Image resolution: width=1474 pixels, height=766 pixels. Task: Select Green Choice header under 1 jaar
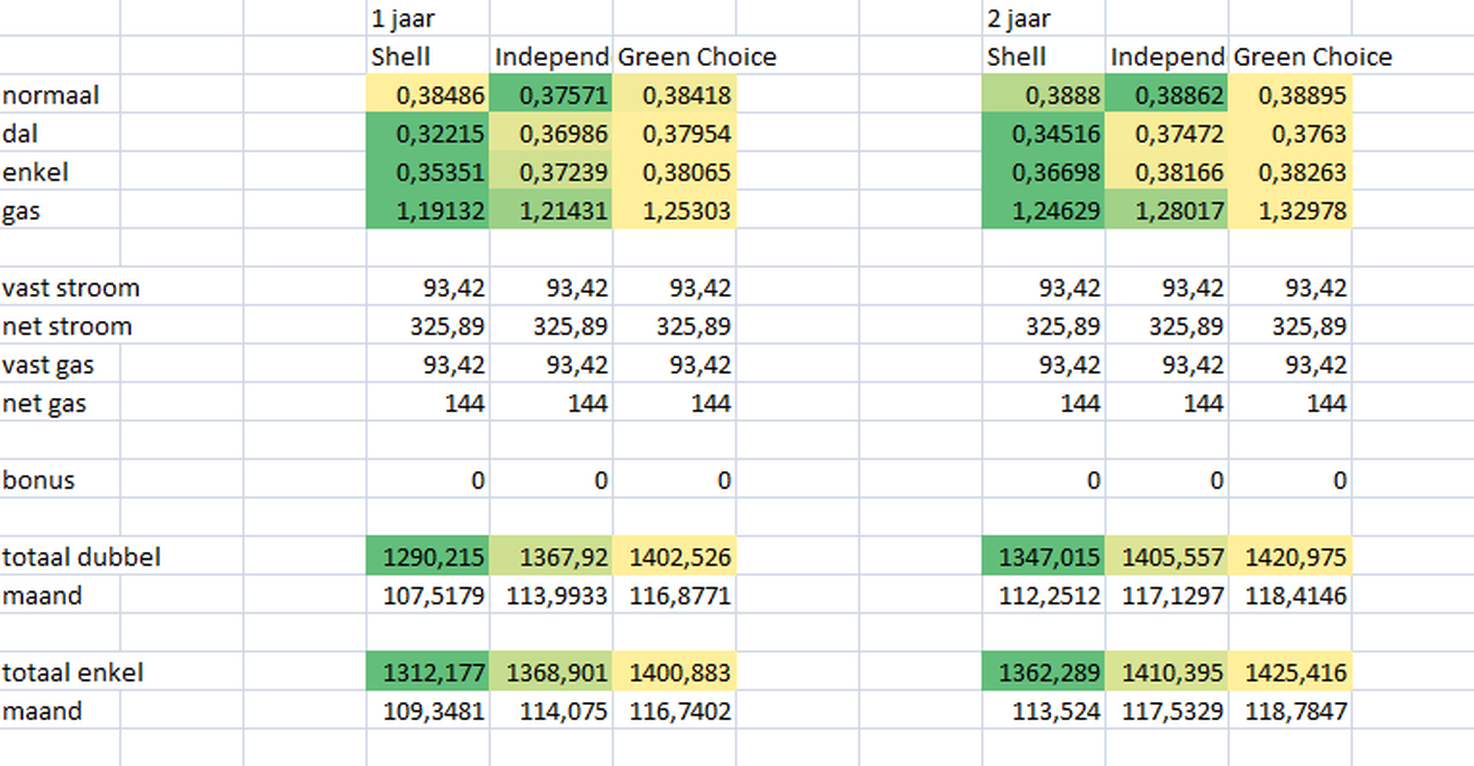tap(697, 56)
